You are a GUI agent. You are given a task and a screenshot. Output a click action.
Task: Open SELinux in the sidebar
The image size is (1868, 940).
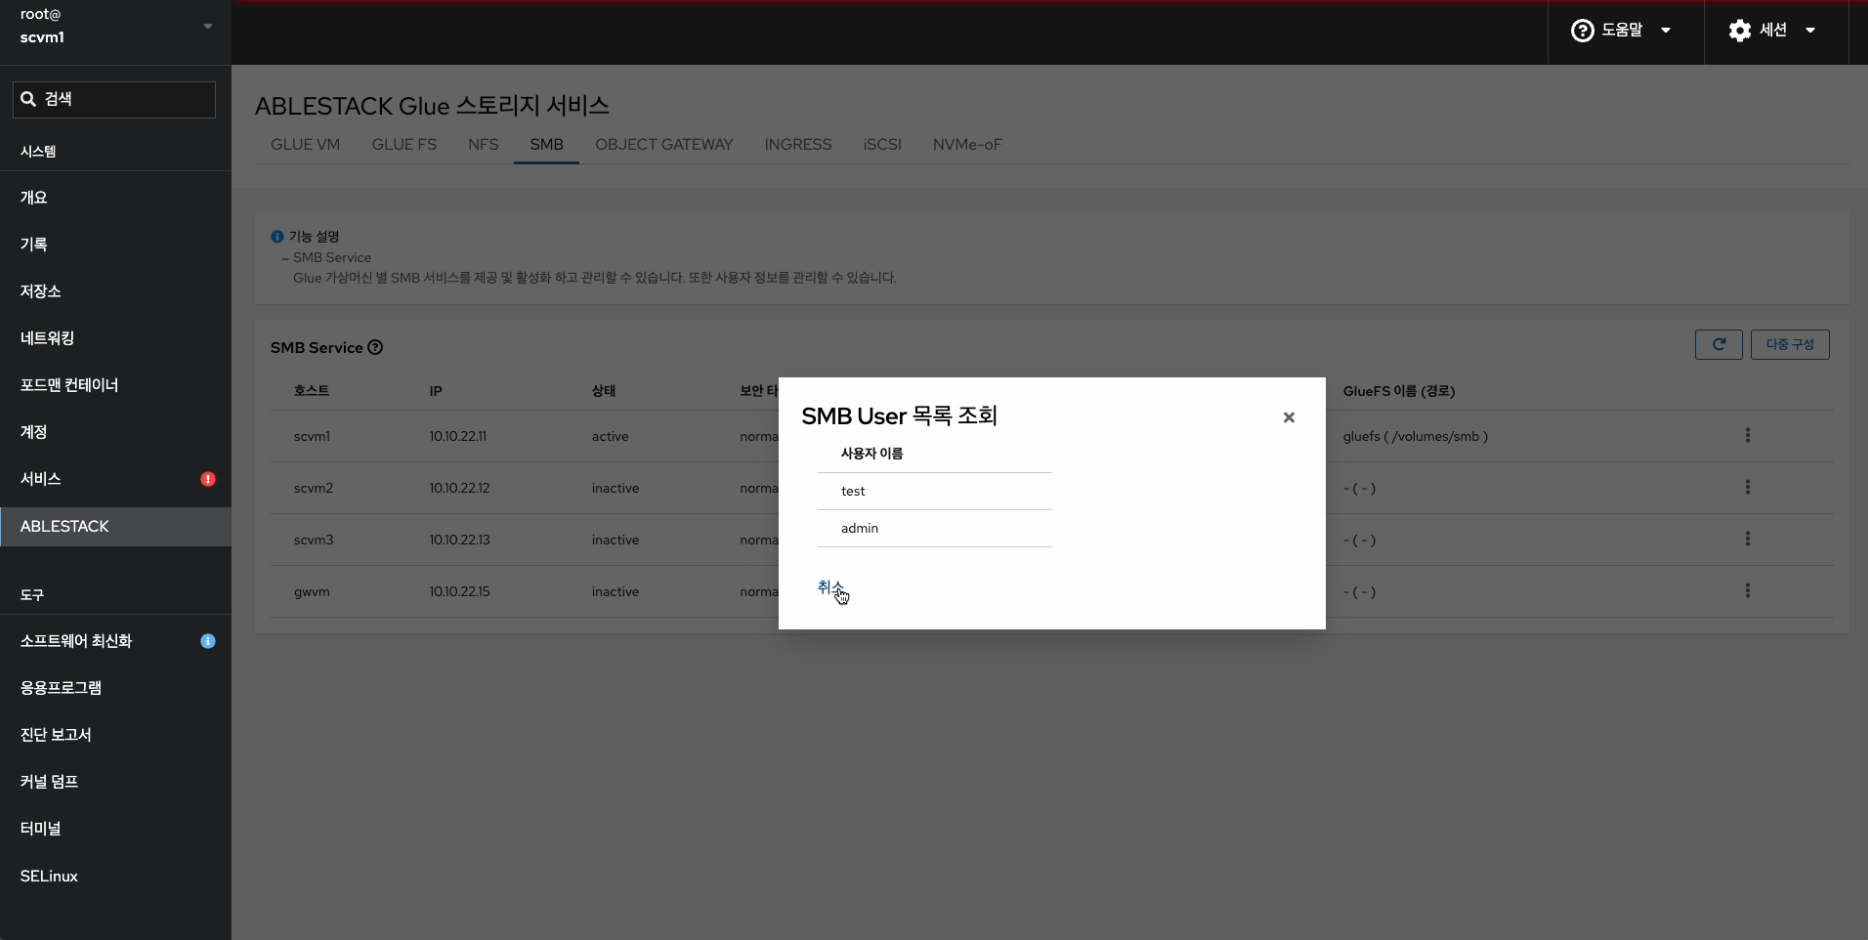(x=116, y=876)
